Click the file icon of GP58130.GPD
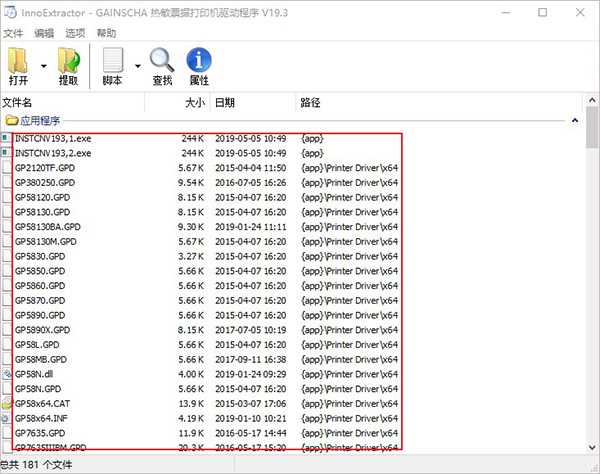The height and width of the screenshot is (474, 600). click(x=7, y=212)
